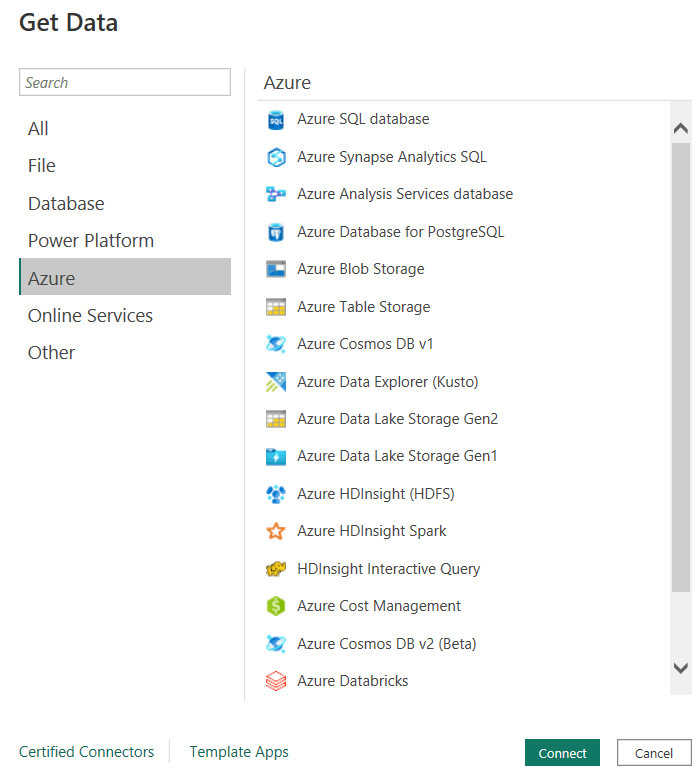698x776 pixels.
Task: Open the Certified Connectors link
Action: click(x=87, y=752)
